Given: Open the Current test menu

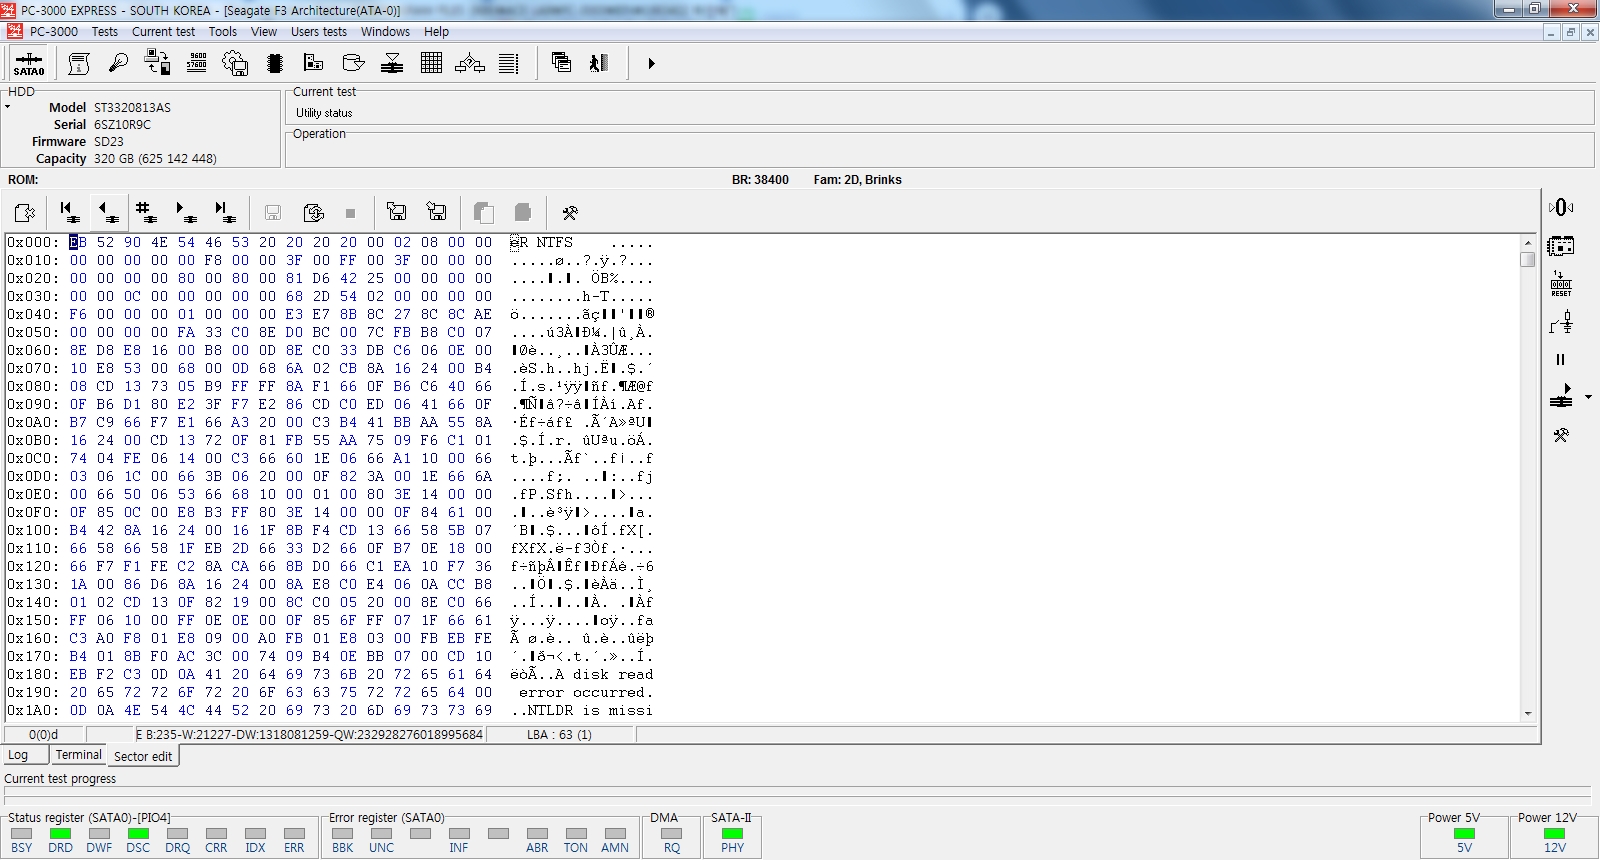Looking at the screenshot, I should click(x=164, y=31).
